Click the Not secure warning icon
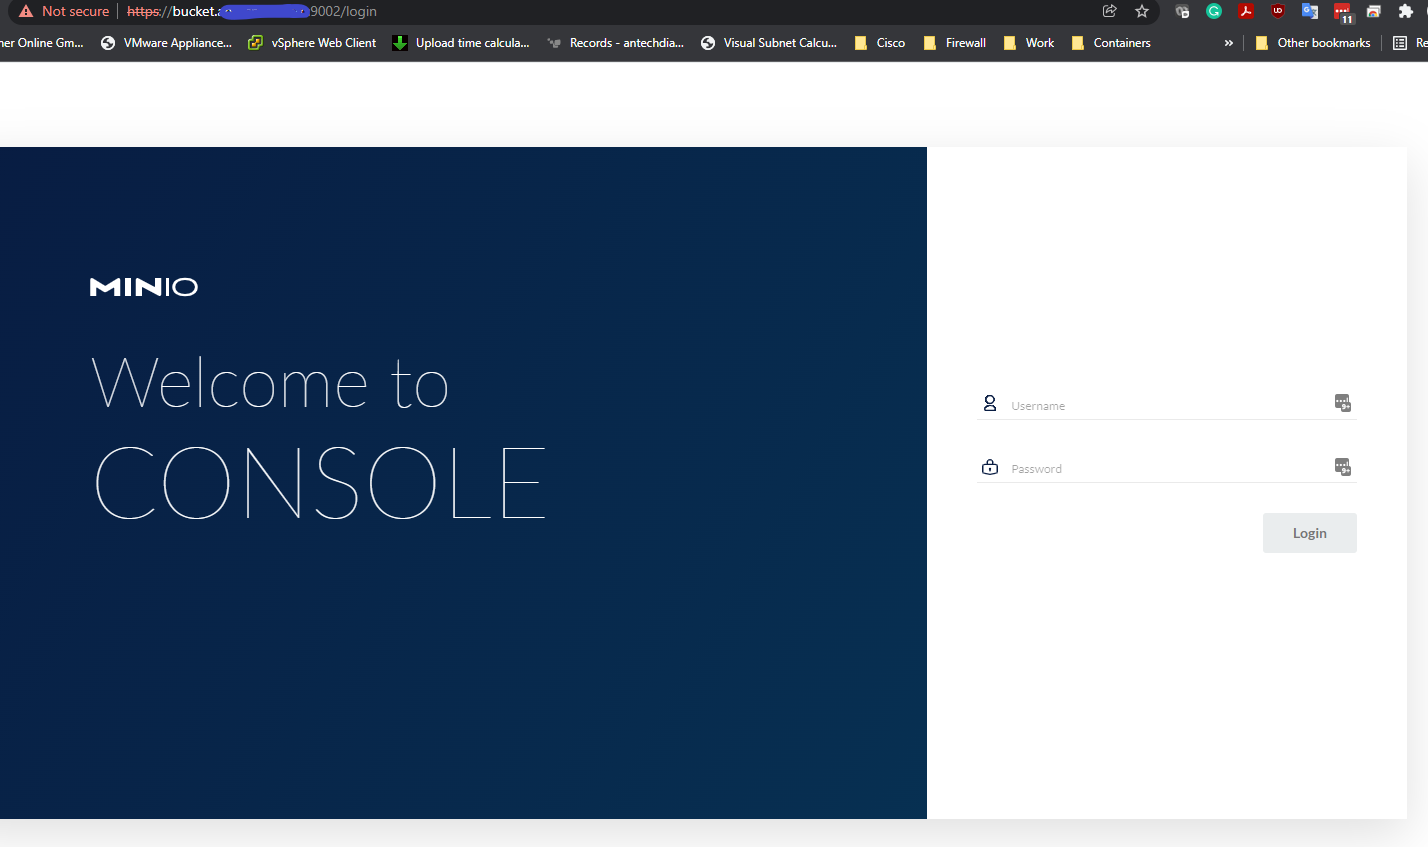Screen dimensions: 1428x847 coord(26,11)
